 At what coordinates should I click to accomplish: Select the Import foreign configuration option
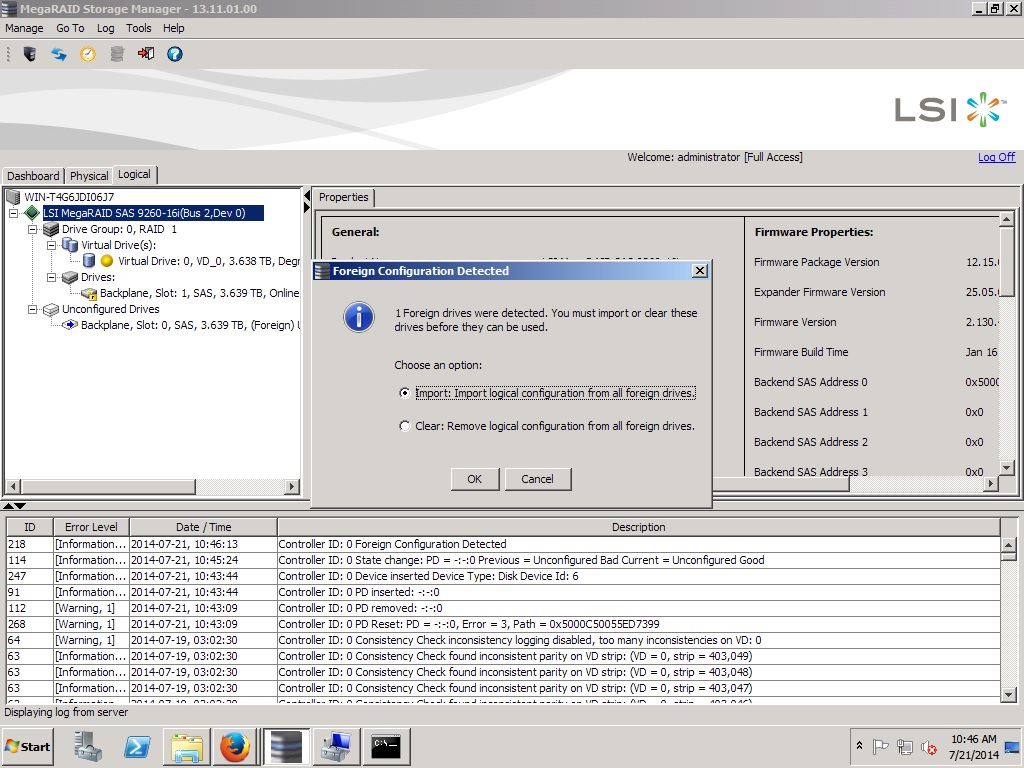pos(404,393)
